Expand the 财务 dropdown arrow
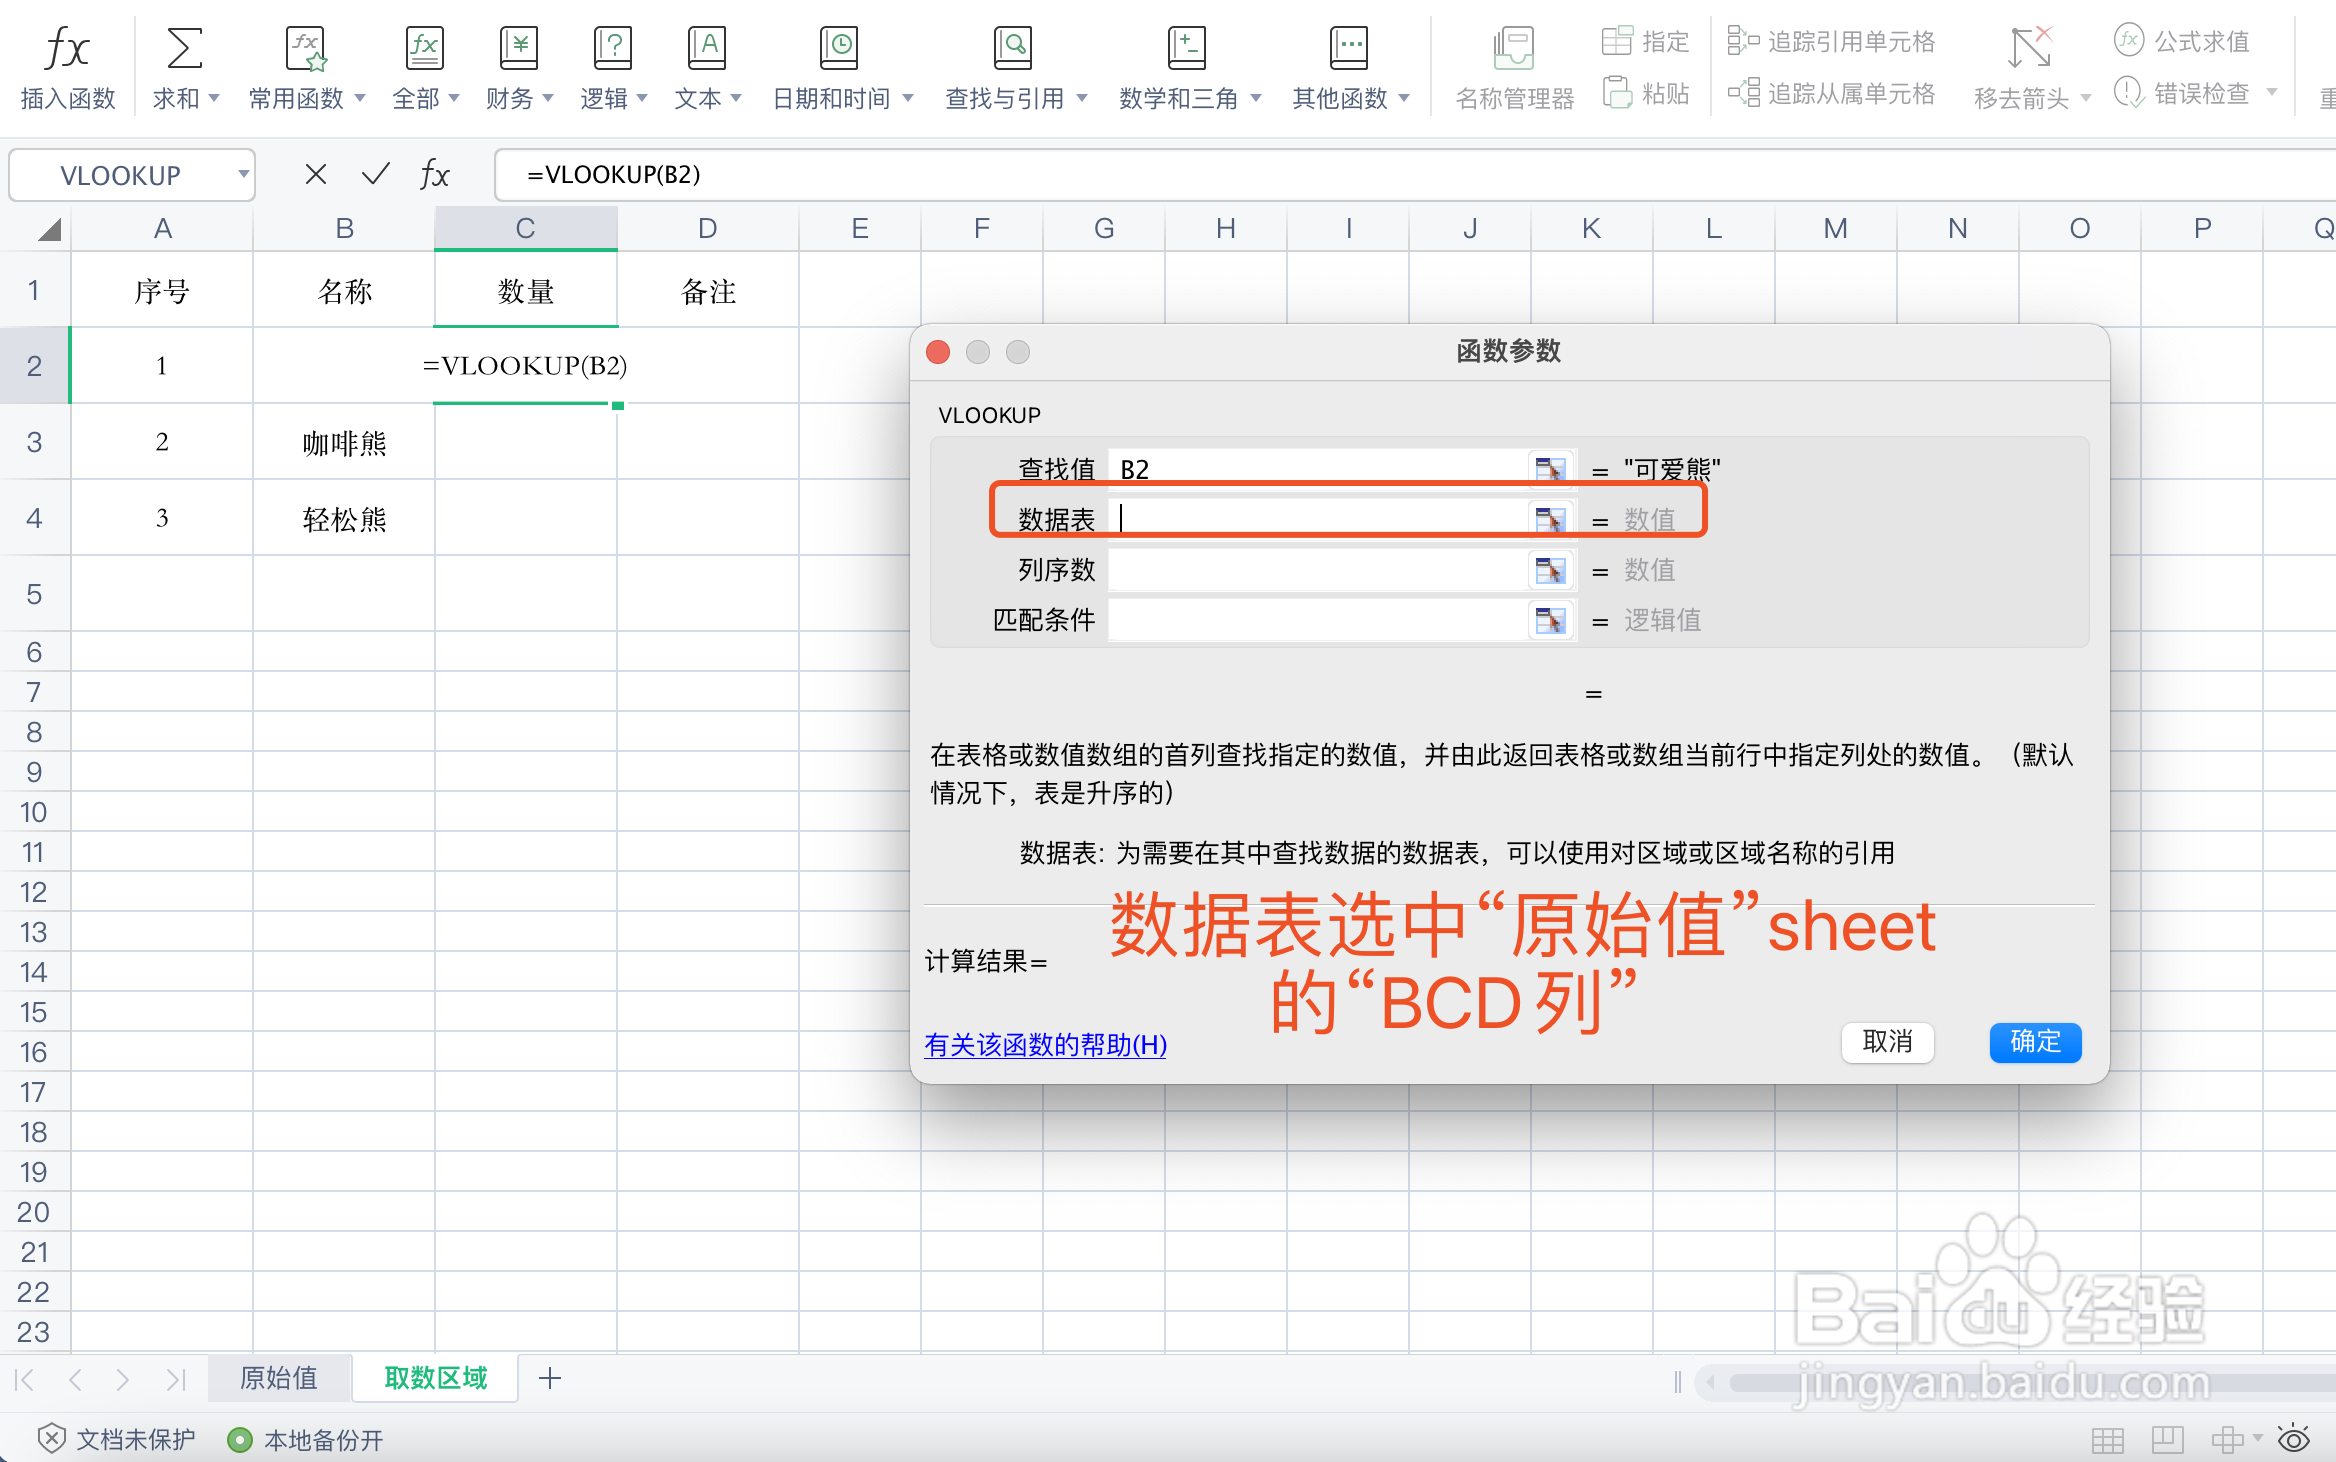The image size is (2336, 1462). click(548, 98)
